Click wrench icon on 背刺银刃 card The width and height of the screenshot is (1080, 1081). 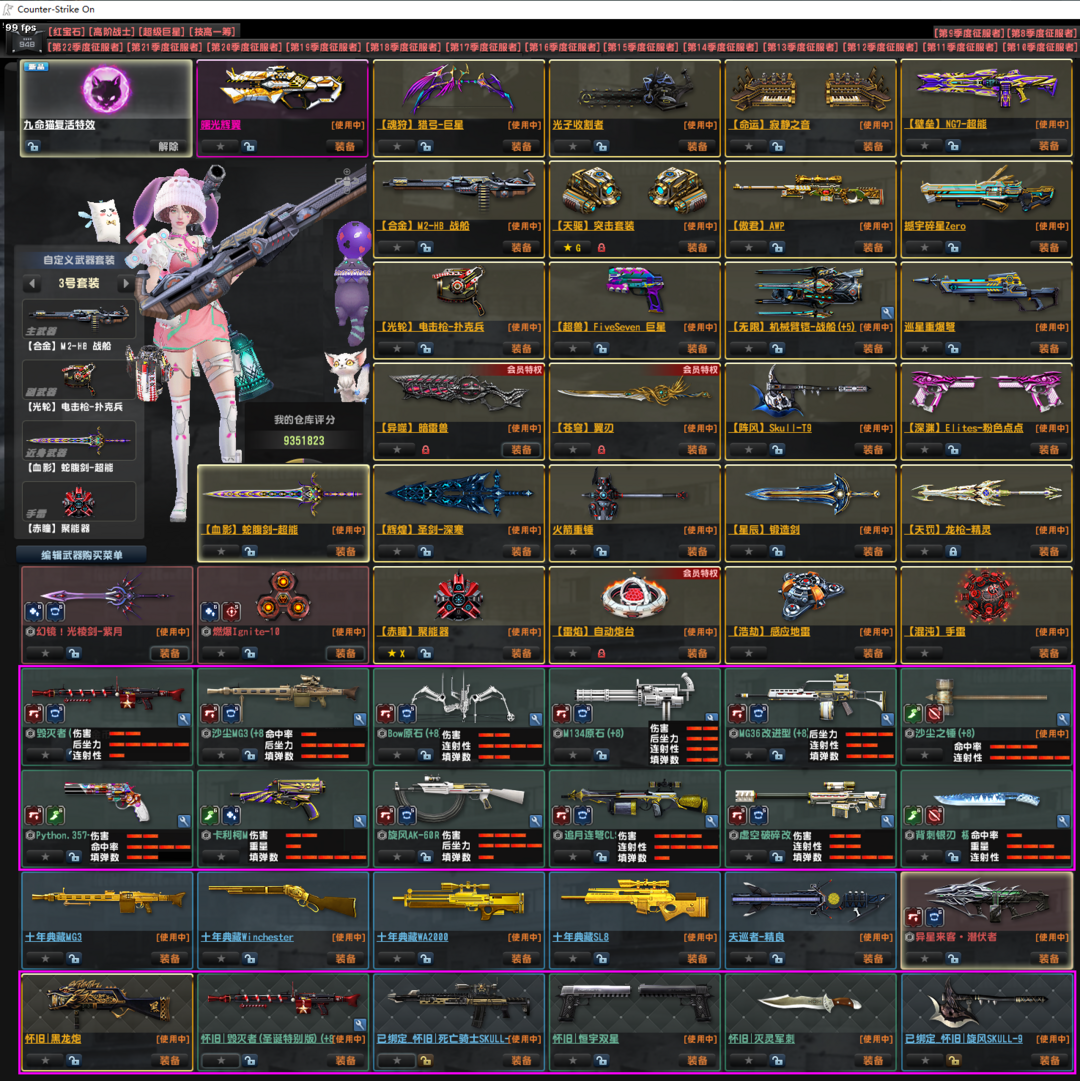click(1063, 821)
